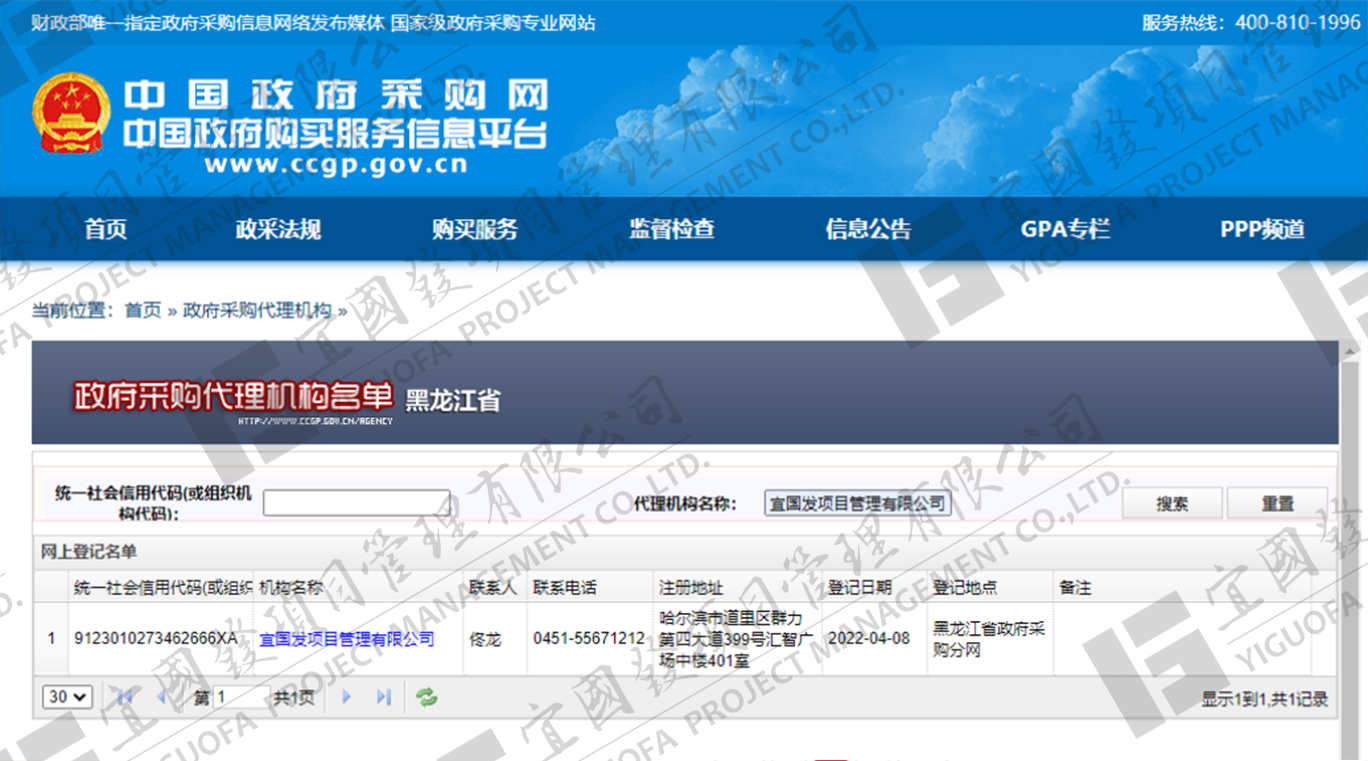The height and width of the screenshot is (761, 1368).
Task: Open the 政采法规 navigation item
Action: tap(278, 229)
